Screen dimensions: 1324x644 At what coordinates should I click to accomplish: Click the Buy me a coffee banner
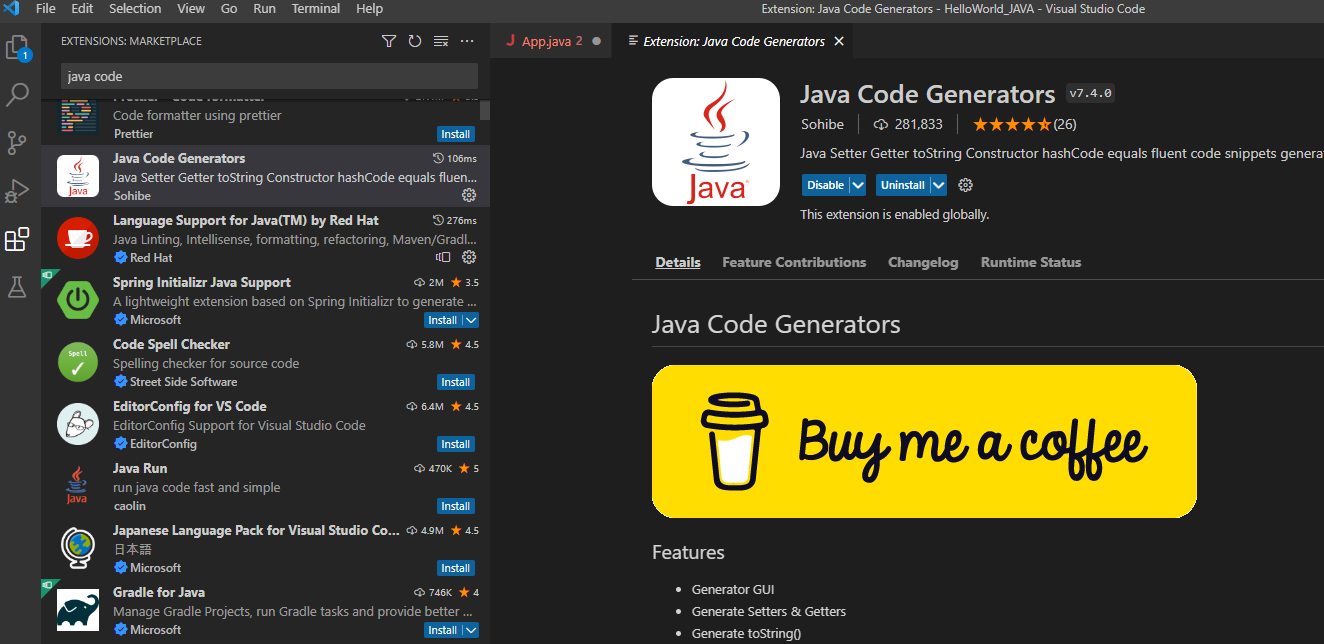924,441
